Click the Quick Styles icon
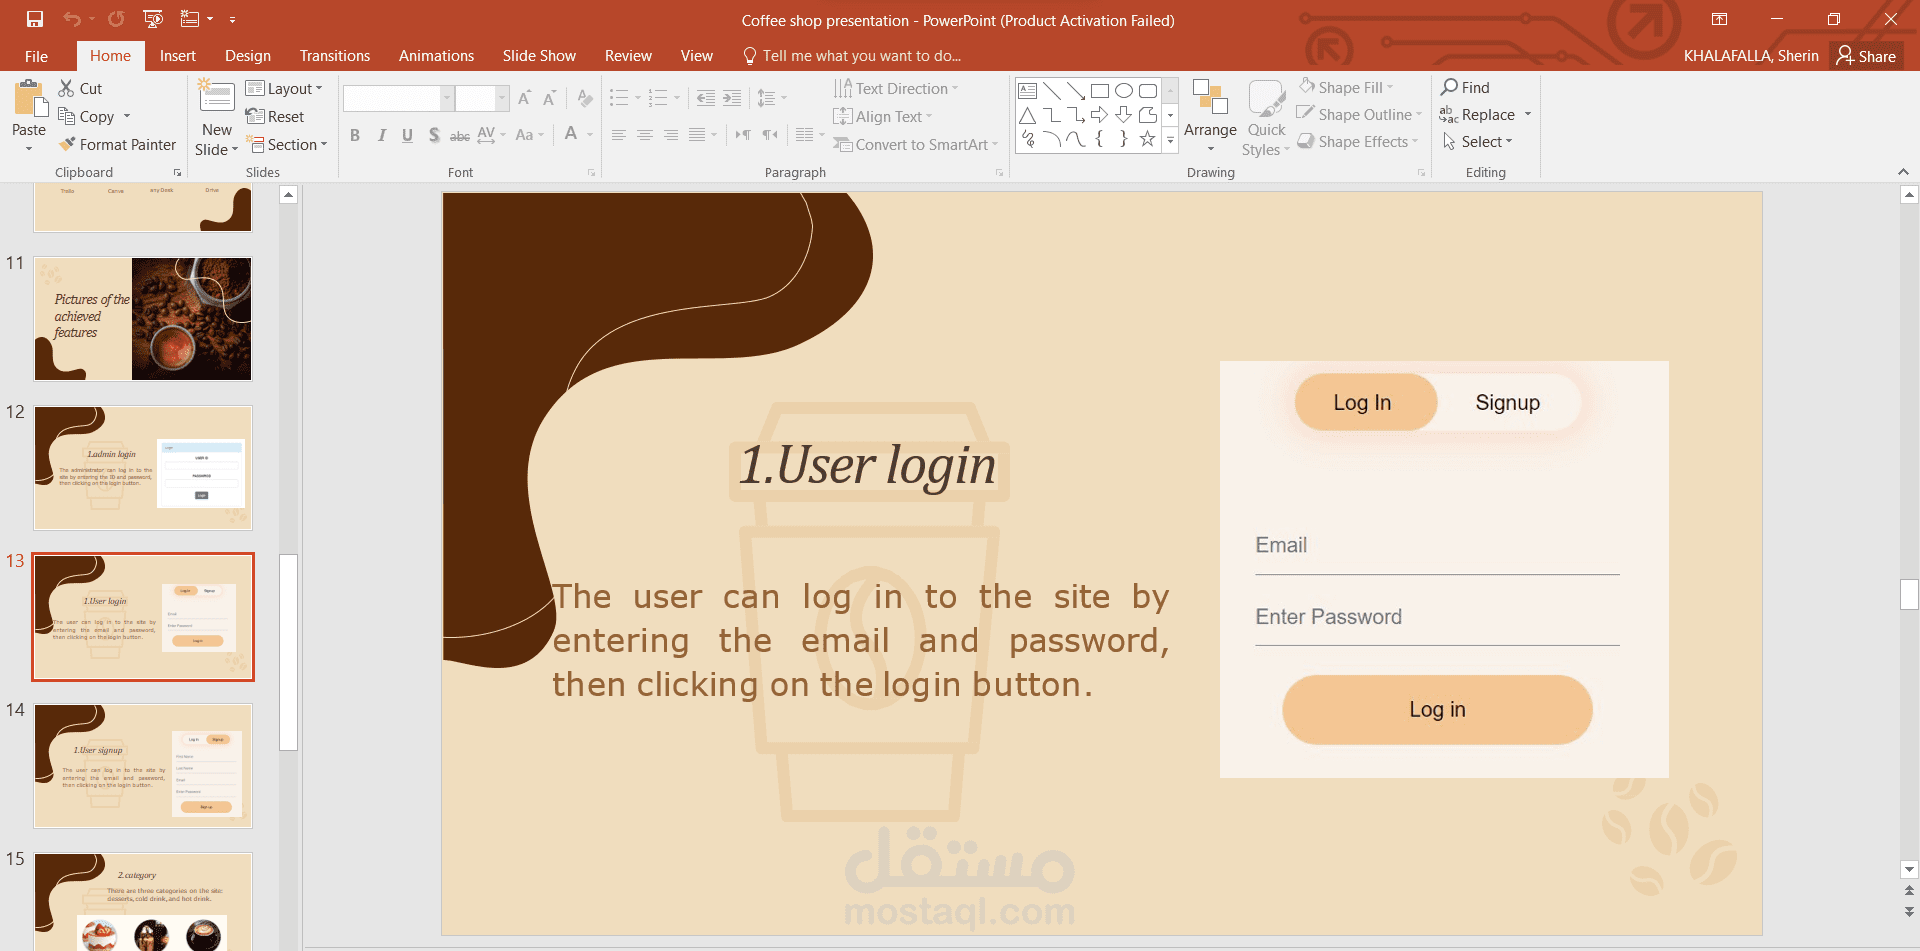This screenshot has width=1920, height=951. [1266, 99]
